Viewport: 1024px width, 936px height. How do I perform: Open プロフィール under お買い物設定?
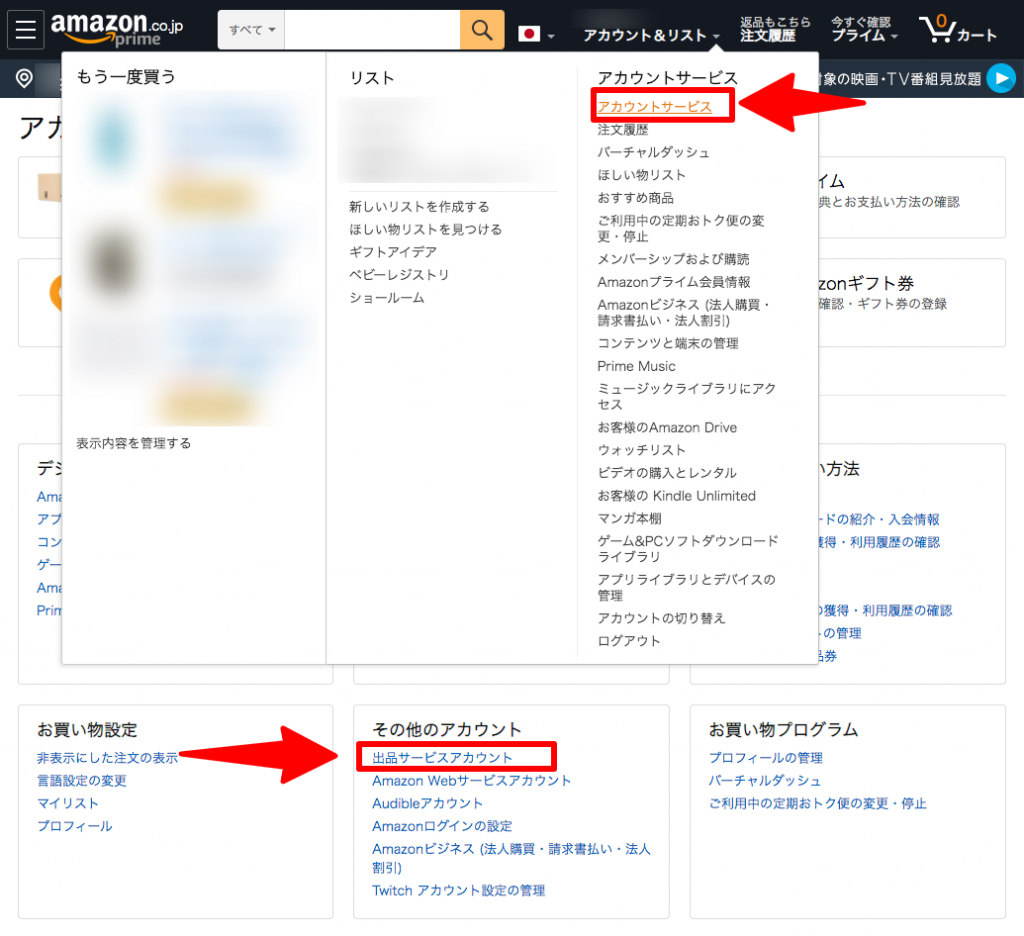(x=74, y=826)
